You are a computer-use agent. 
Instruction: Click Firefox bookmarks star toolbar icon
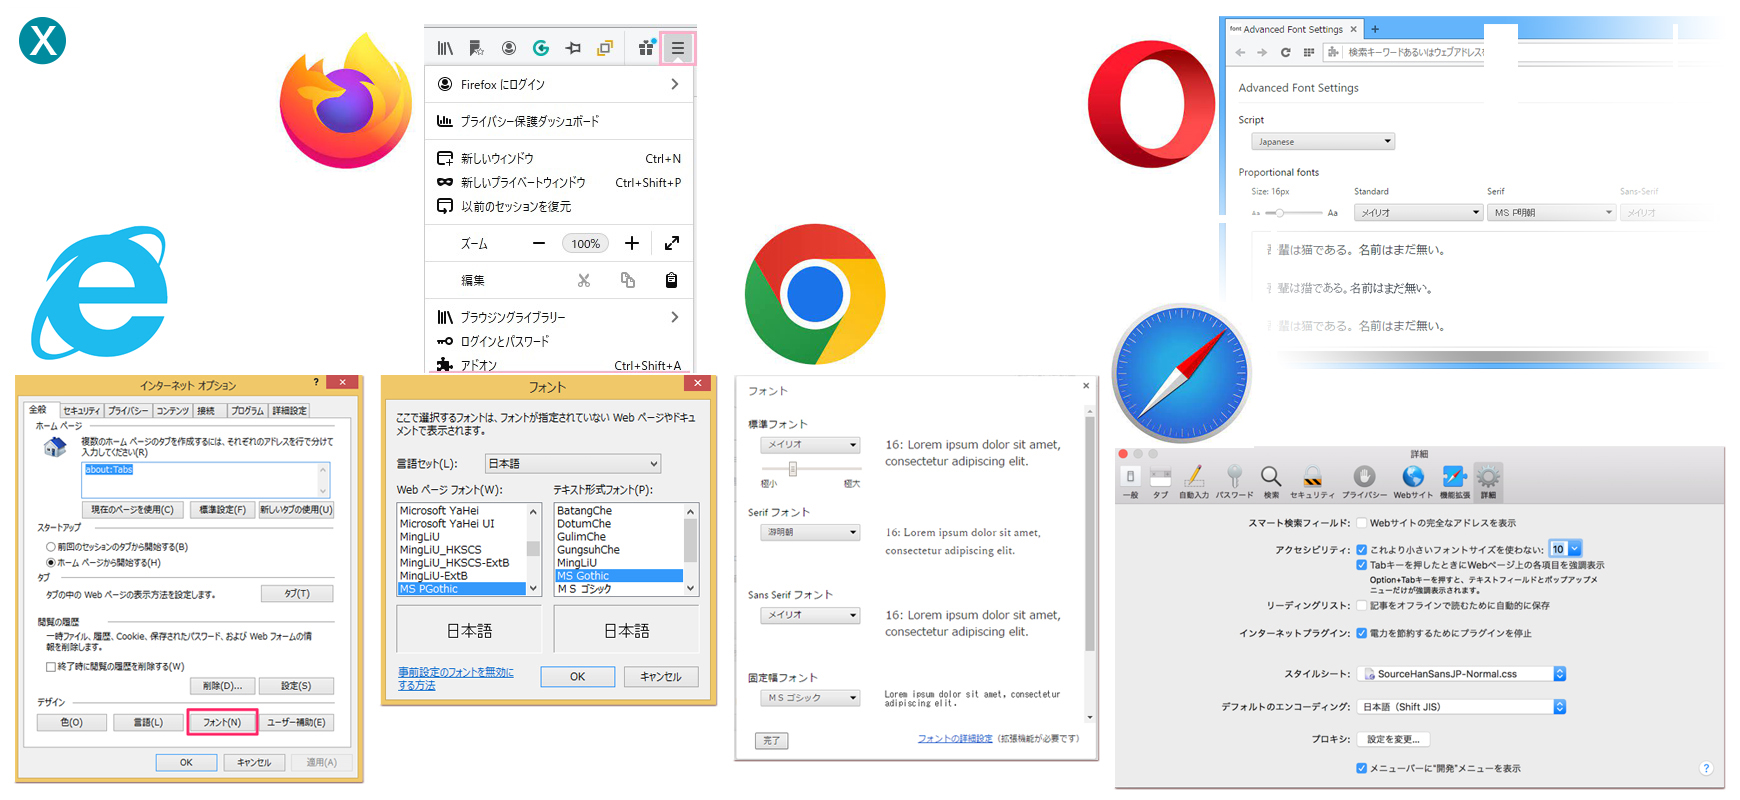click(476, 48)
